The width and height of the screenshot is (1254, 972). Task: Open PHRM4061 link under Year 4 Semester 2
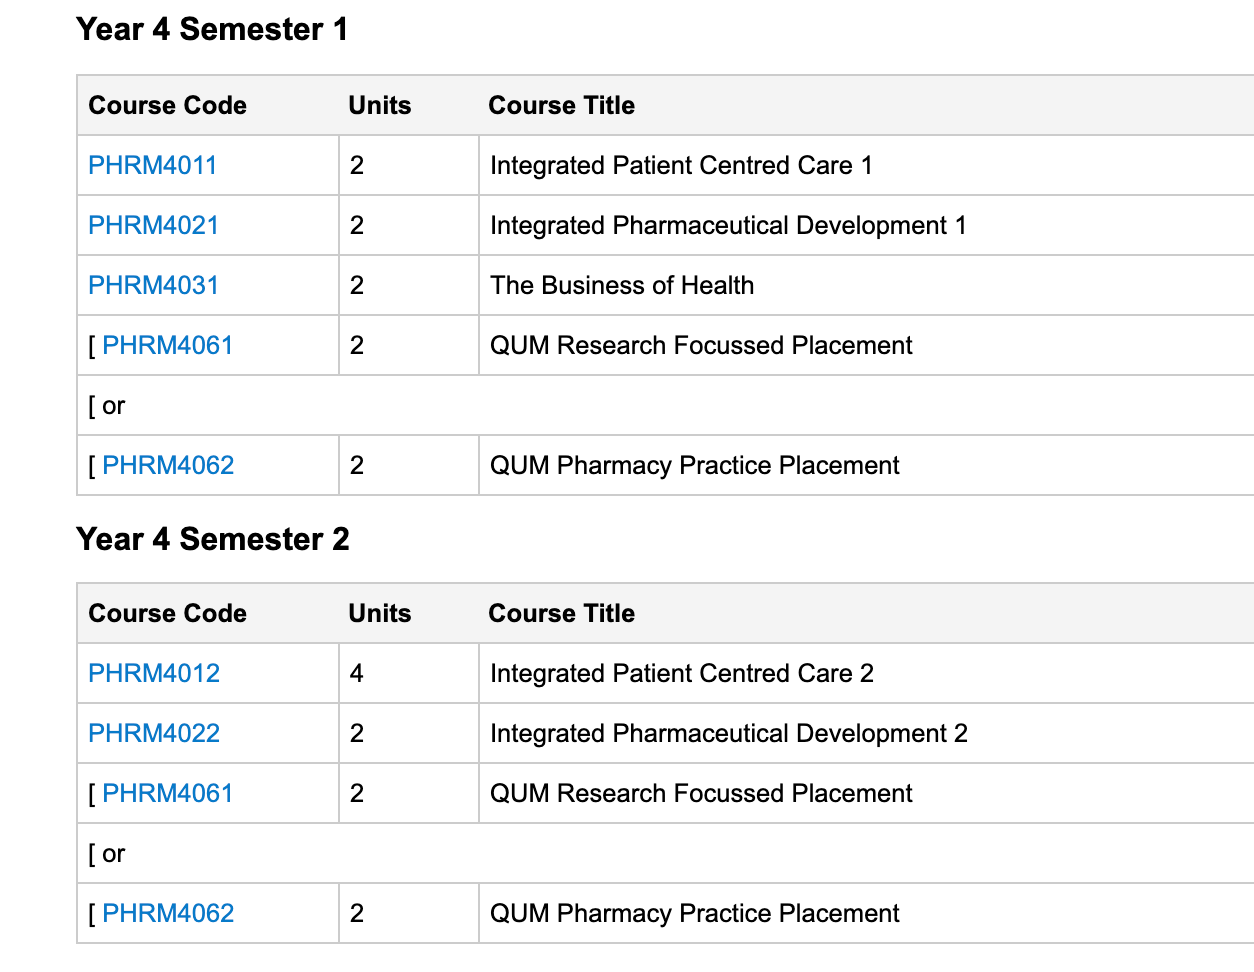[x=167, y=793]
